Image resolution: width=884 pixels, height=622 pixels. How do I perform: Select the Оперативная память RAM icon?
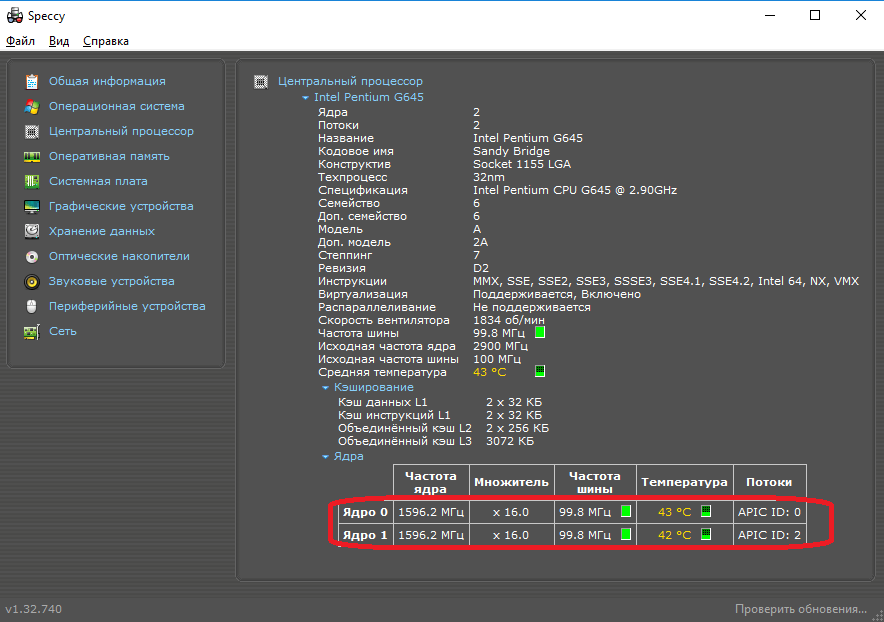click(x=32, y=156)
